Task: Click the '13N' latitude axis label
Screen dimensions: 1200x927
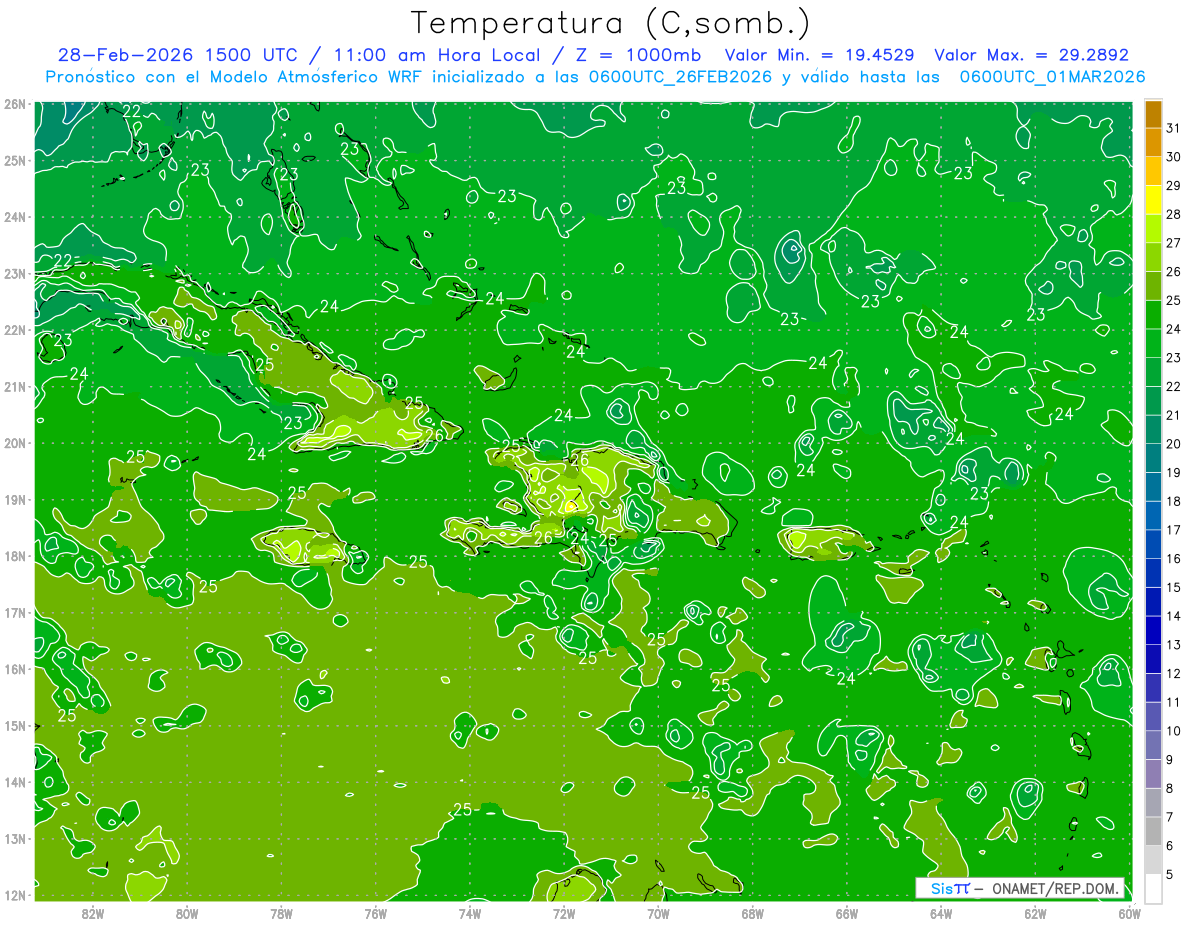Action: pos(14,839)
